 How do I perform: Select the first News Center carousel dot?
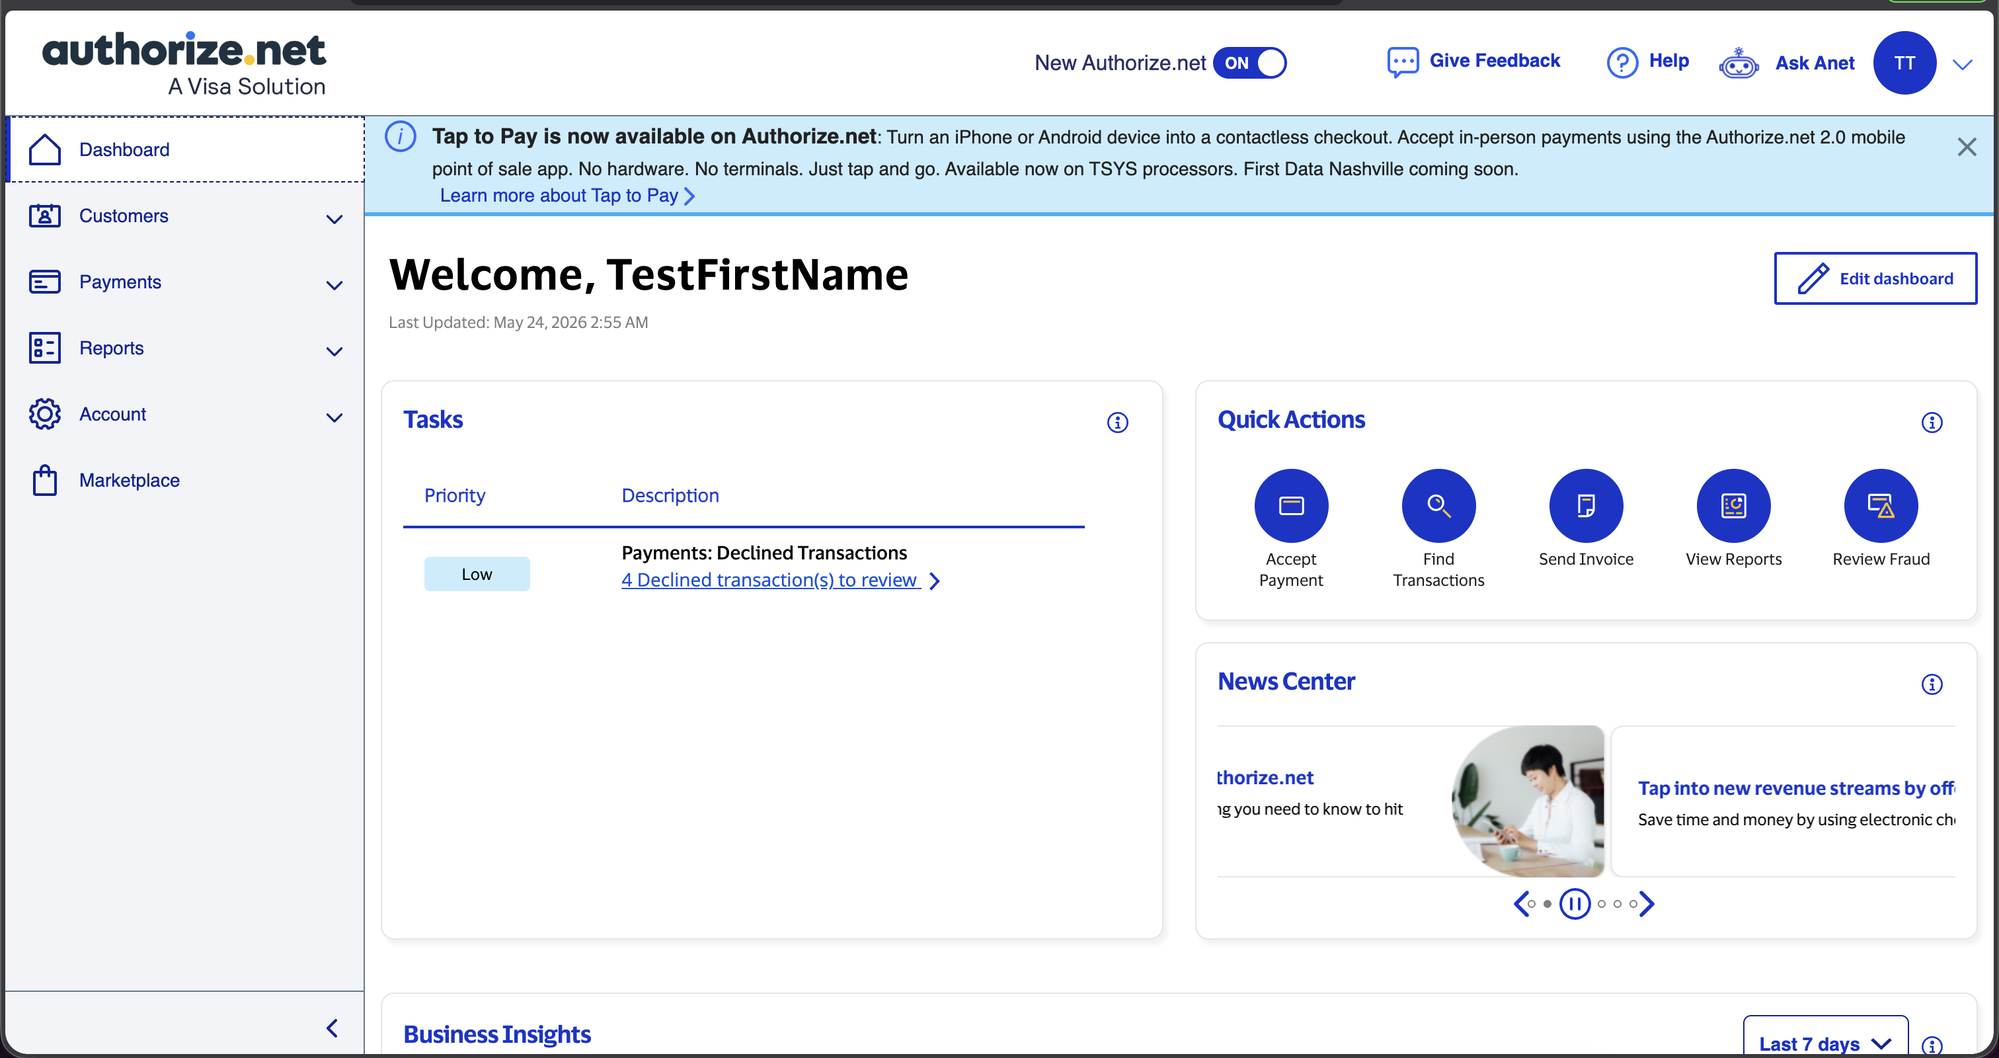coord(1532,904)
